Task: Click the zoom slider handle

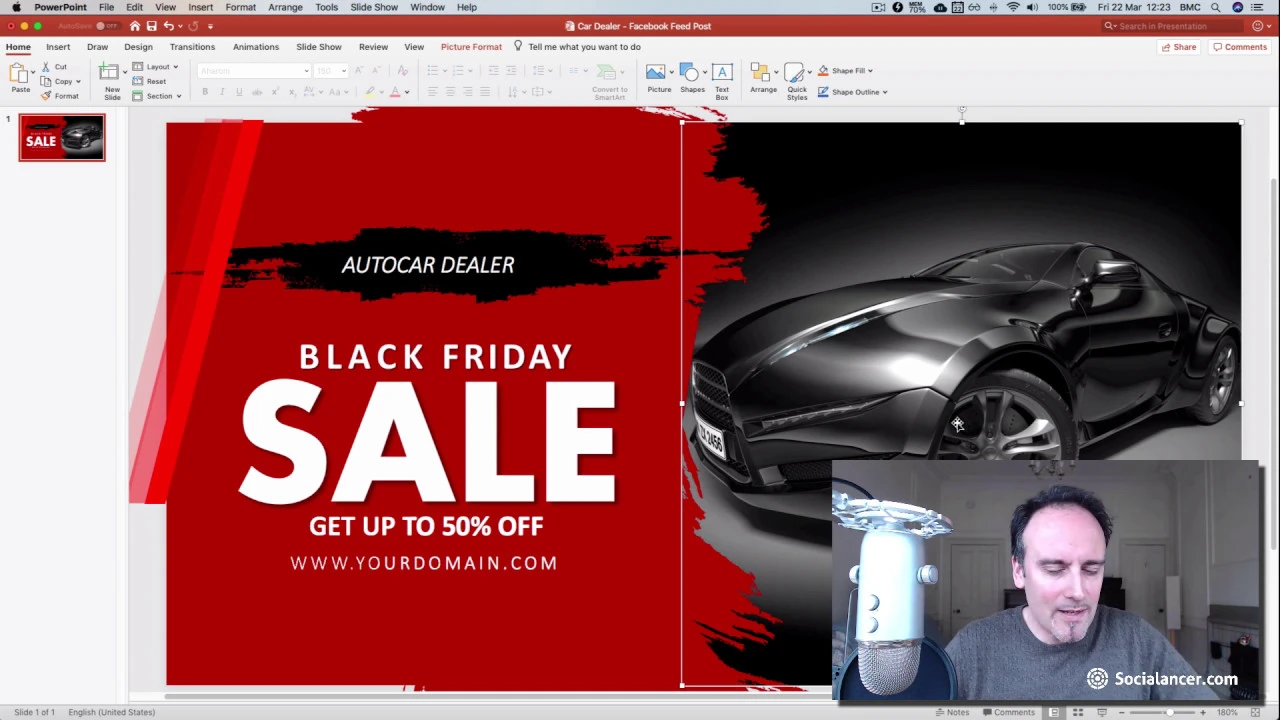Action: 1170,712
